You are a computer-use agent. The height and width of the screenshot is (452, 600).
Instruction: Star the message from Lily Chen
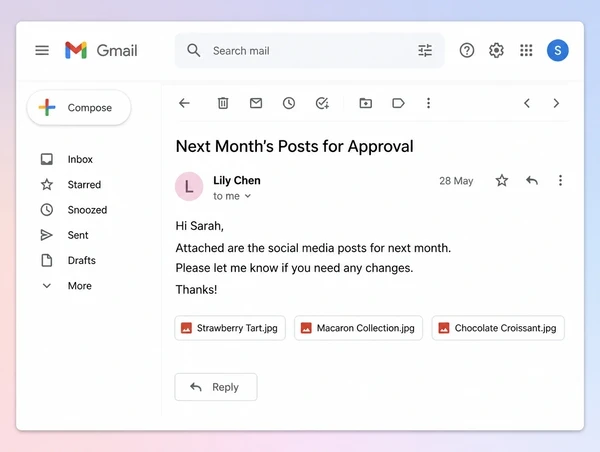pyautogui.click(x=502, y=180)
